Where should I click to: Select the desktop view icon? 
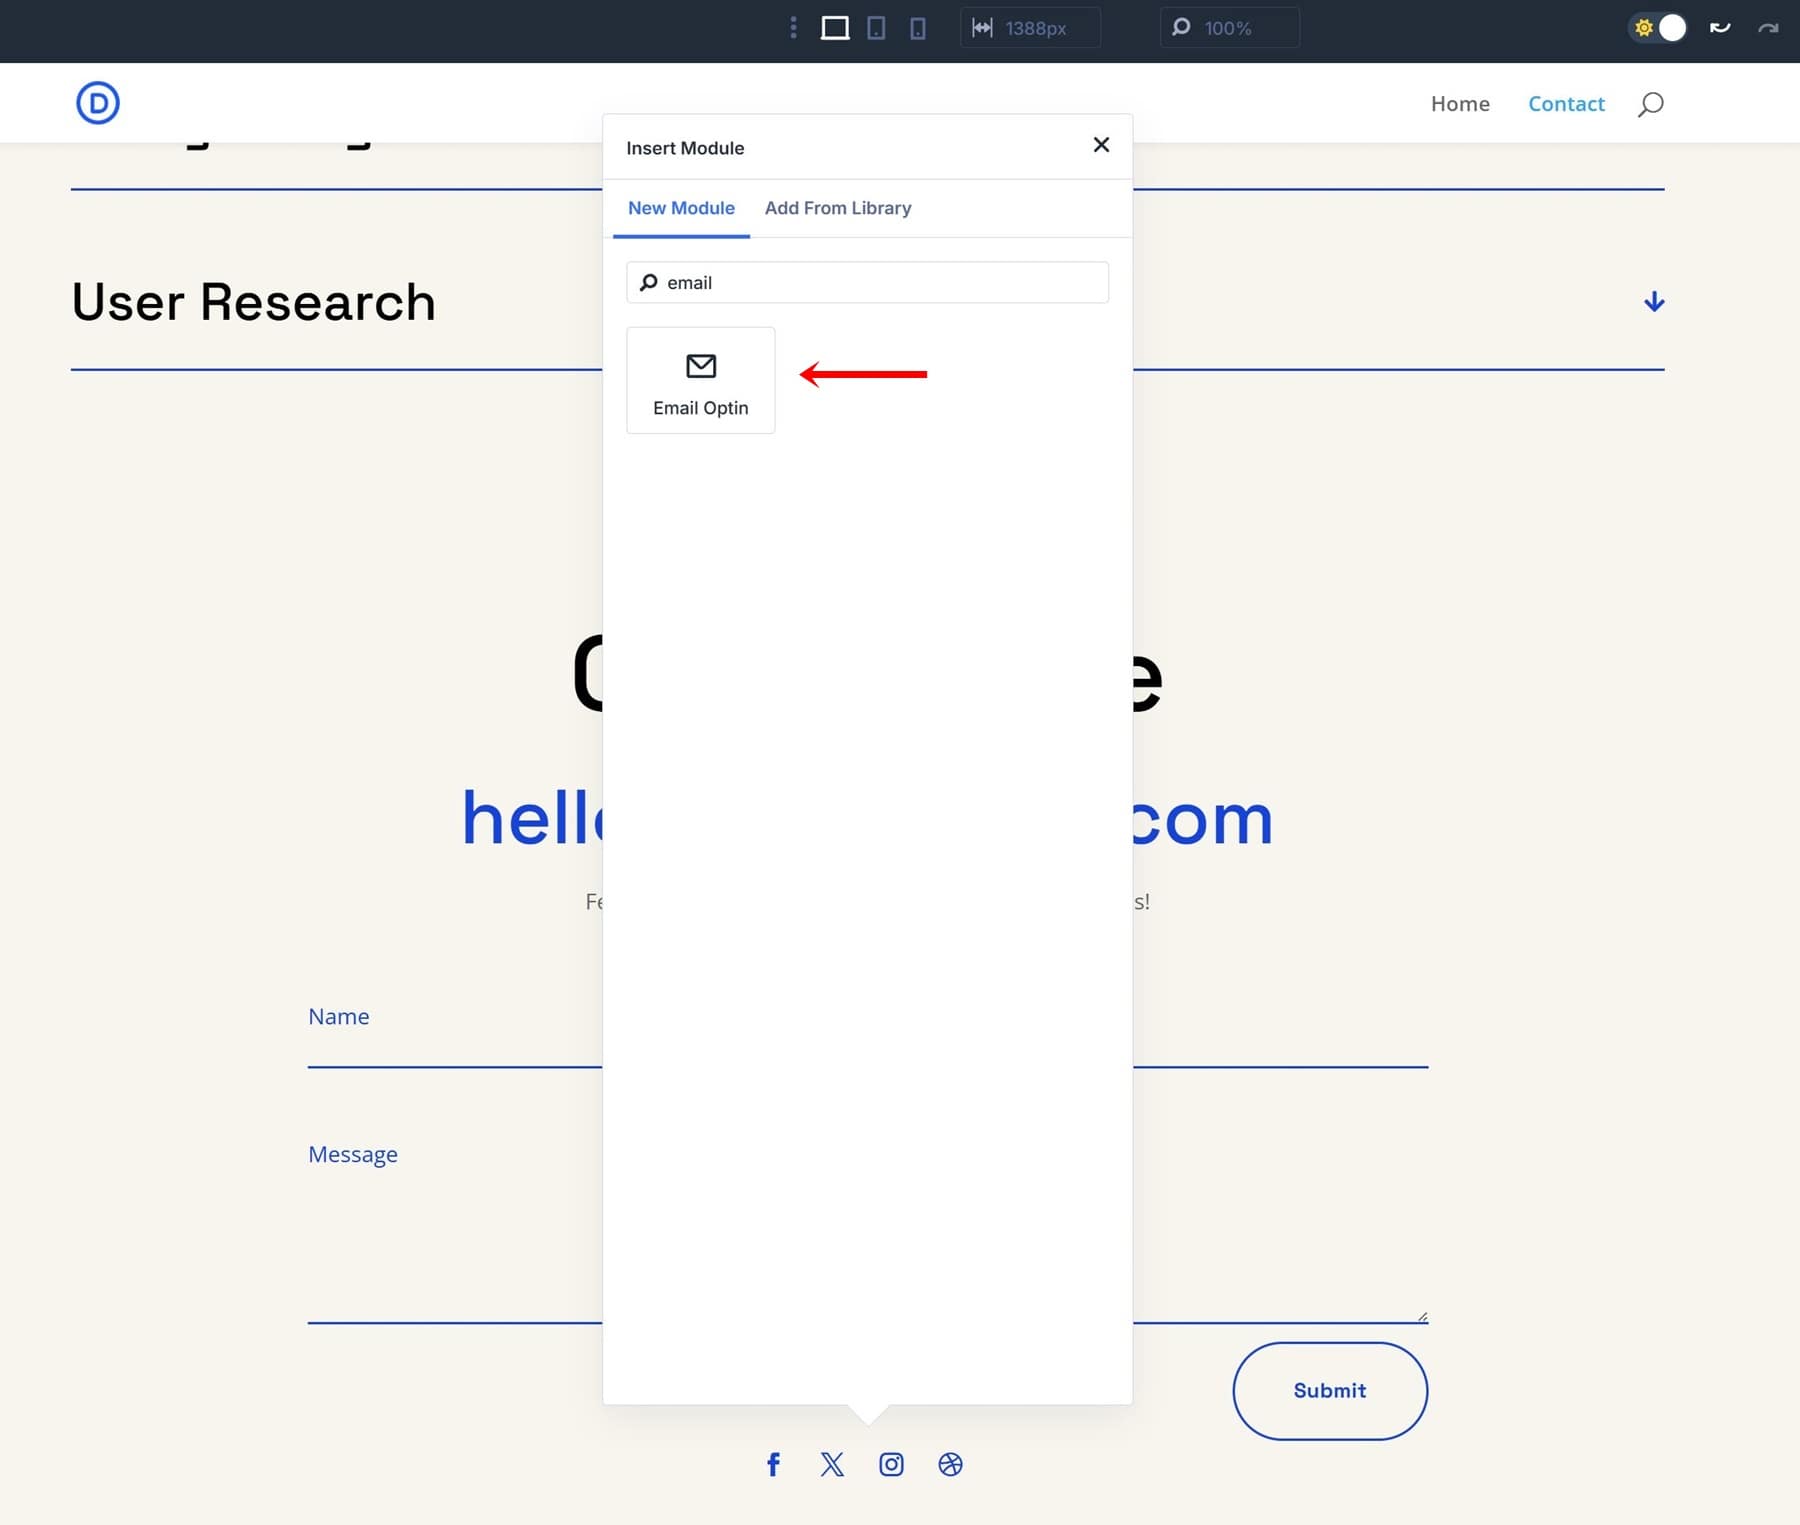point(835,28)
